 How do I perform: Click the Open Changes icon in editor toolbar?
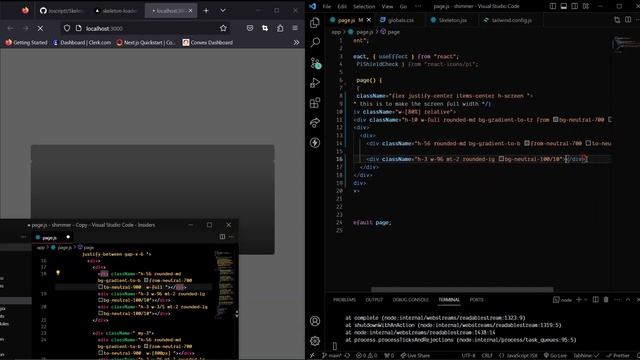617,20
